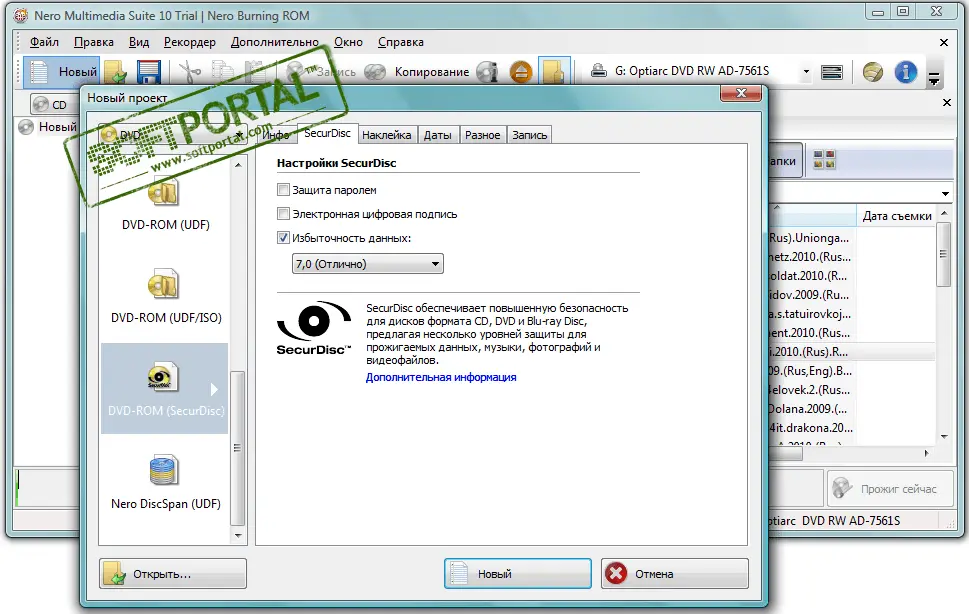Screen dimensions: 969x614
Task: Open the 7,0 (Отлично) redundancy dropdown
Action: 367,264
